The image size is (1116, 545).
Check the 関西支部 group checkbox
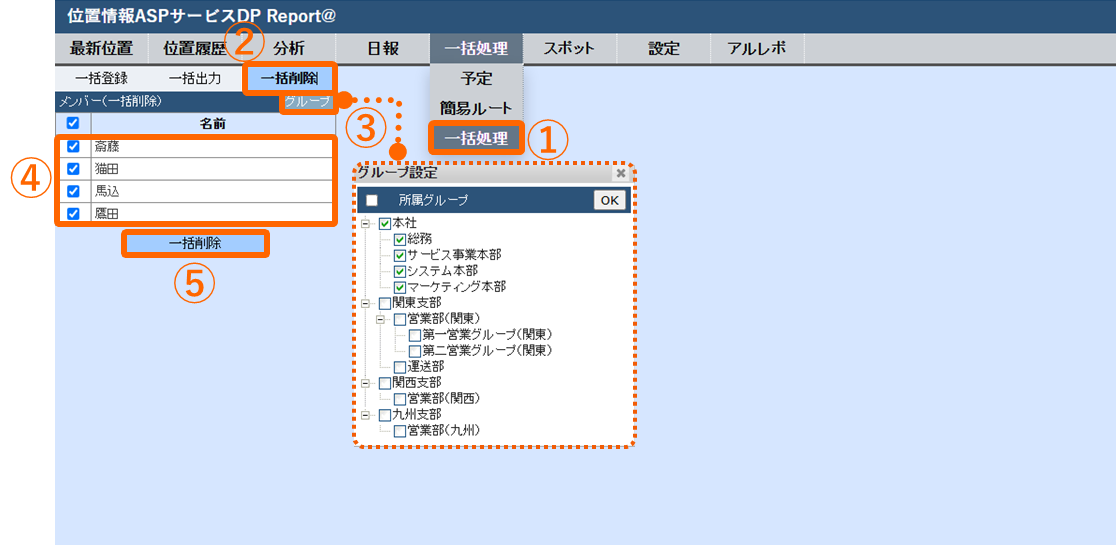point(385,383)
